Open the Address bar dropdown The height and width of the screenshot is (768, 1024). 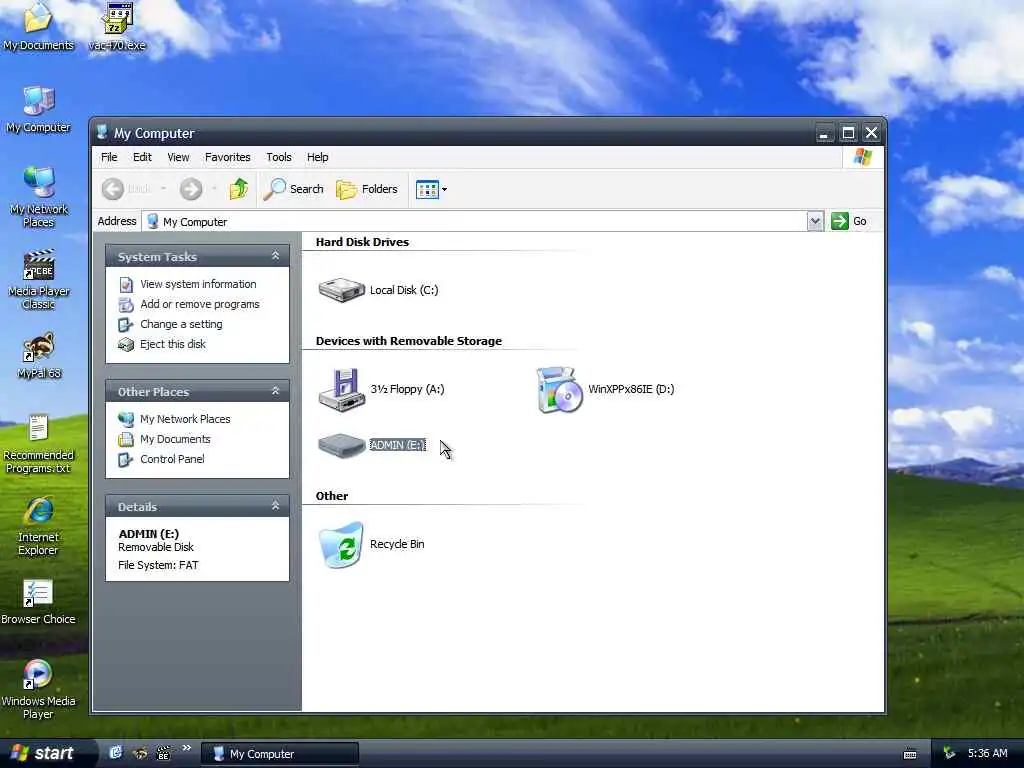point(815,221)
